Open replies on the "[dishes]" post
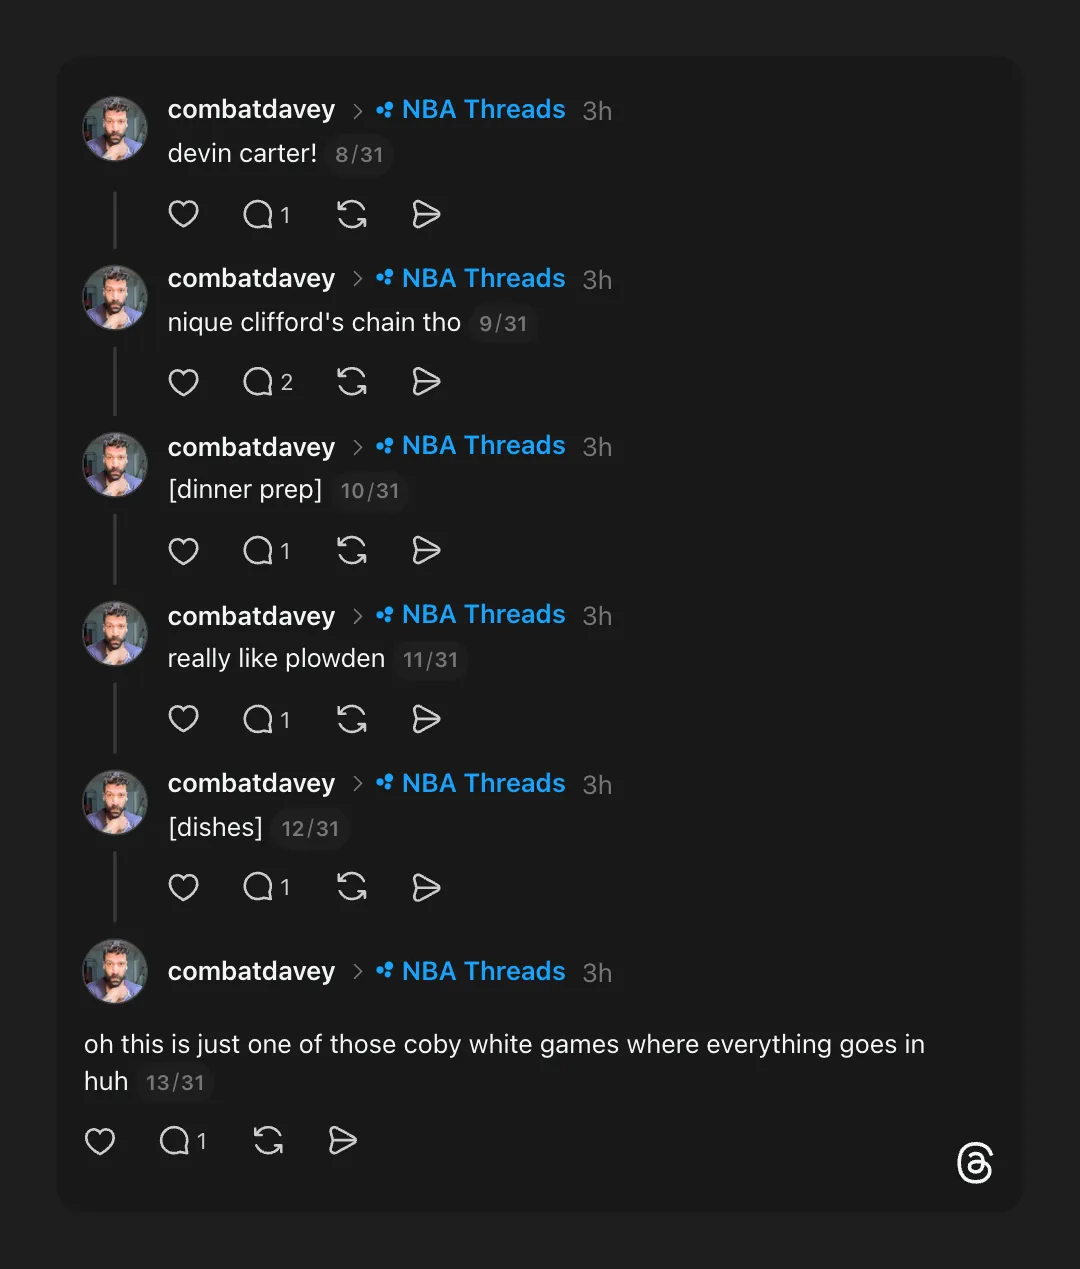This screenshot has height=1269, width=1080. point(259,887)
